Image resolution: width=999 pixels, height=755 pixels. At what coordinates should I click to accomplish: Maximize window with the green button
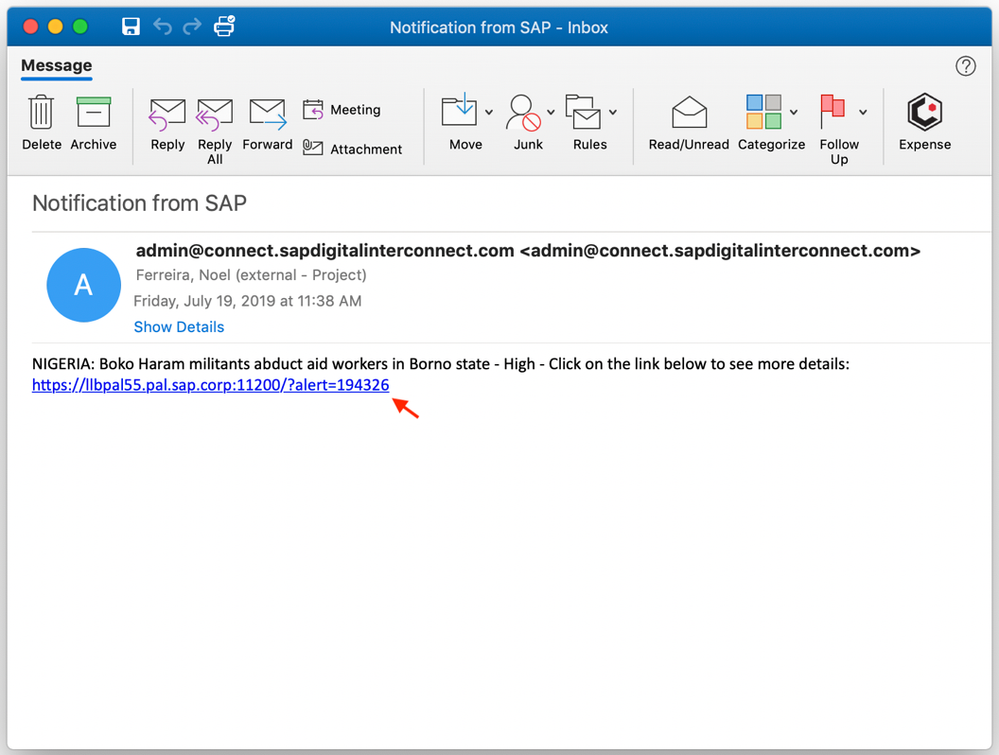click(80, 27)
